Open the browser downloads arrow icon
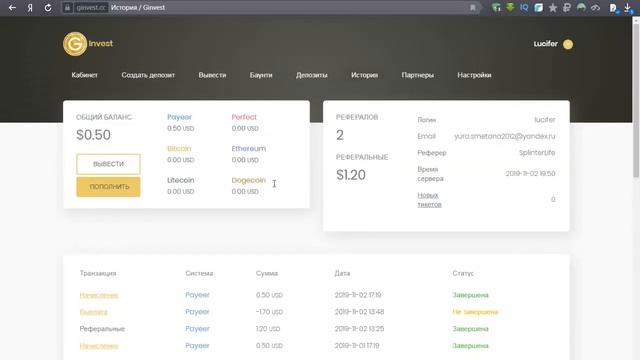This screenshot has width=640, height=360. 628,7
